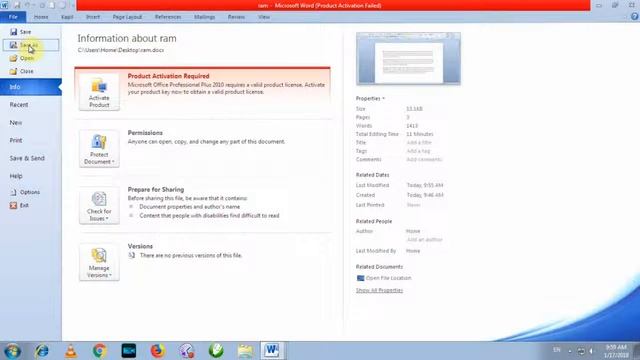The height and width of the screenshot is (360, 640).
Task: Open the Review ribbon tab
Action: [x=236, y=17]
